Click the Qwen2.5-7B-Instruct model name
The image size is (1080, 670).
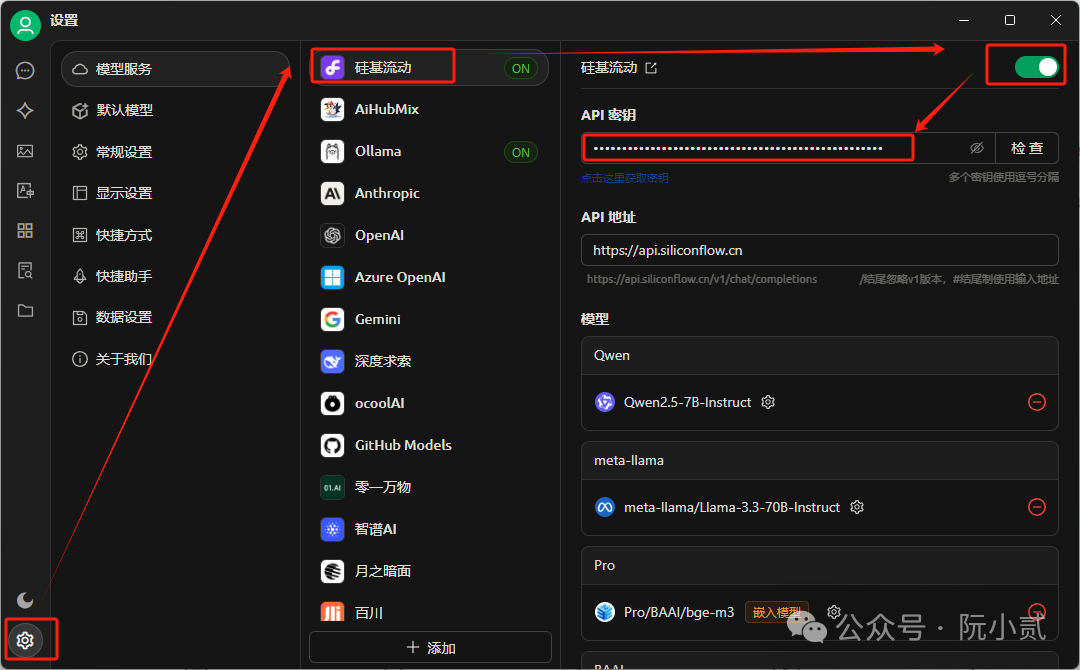click(687, 402)
